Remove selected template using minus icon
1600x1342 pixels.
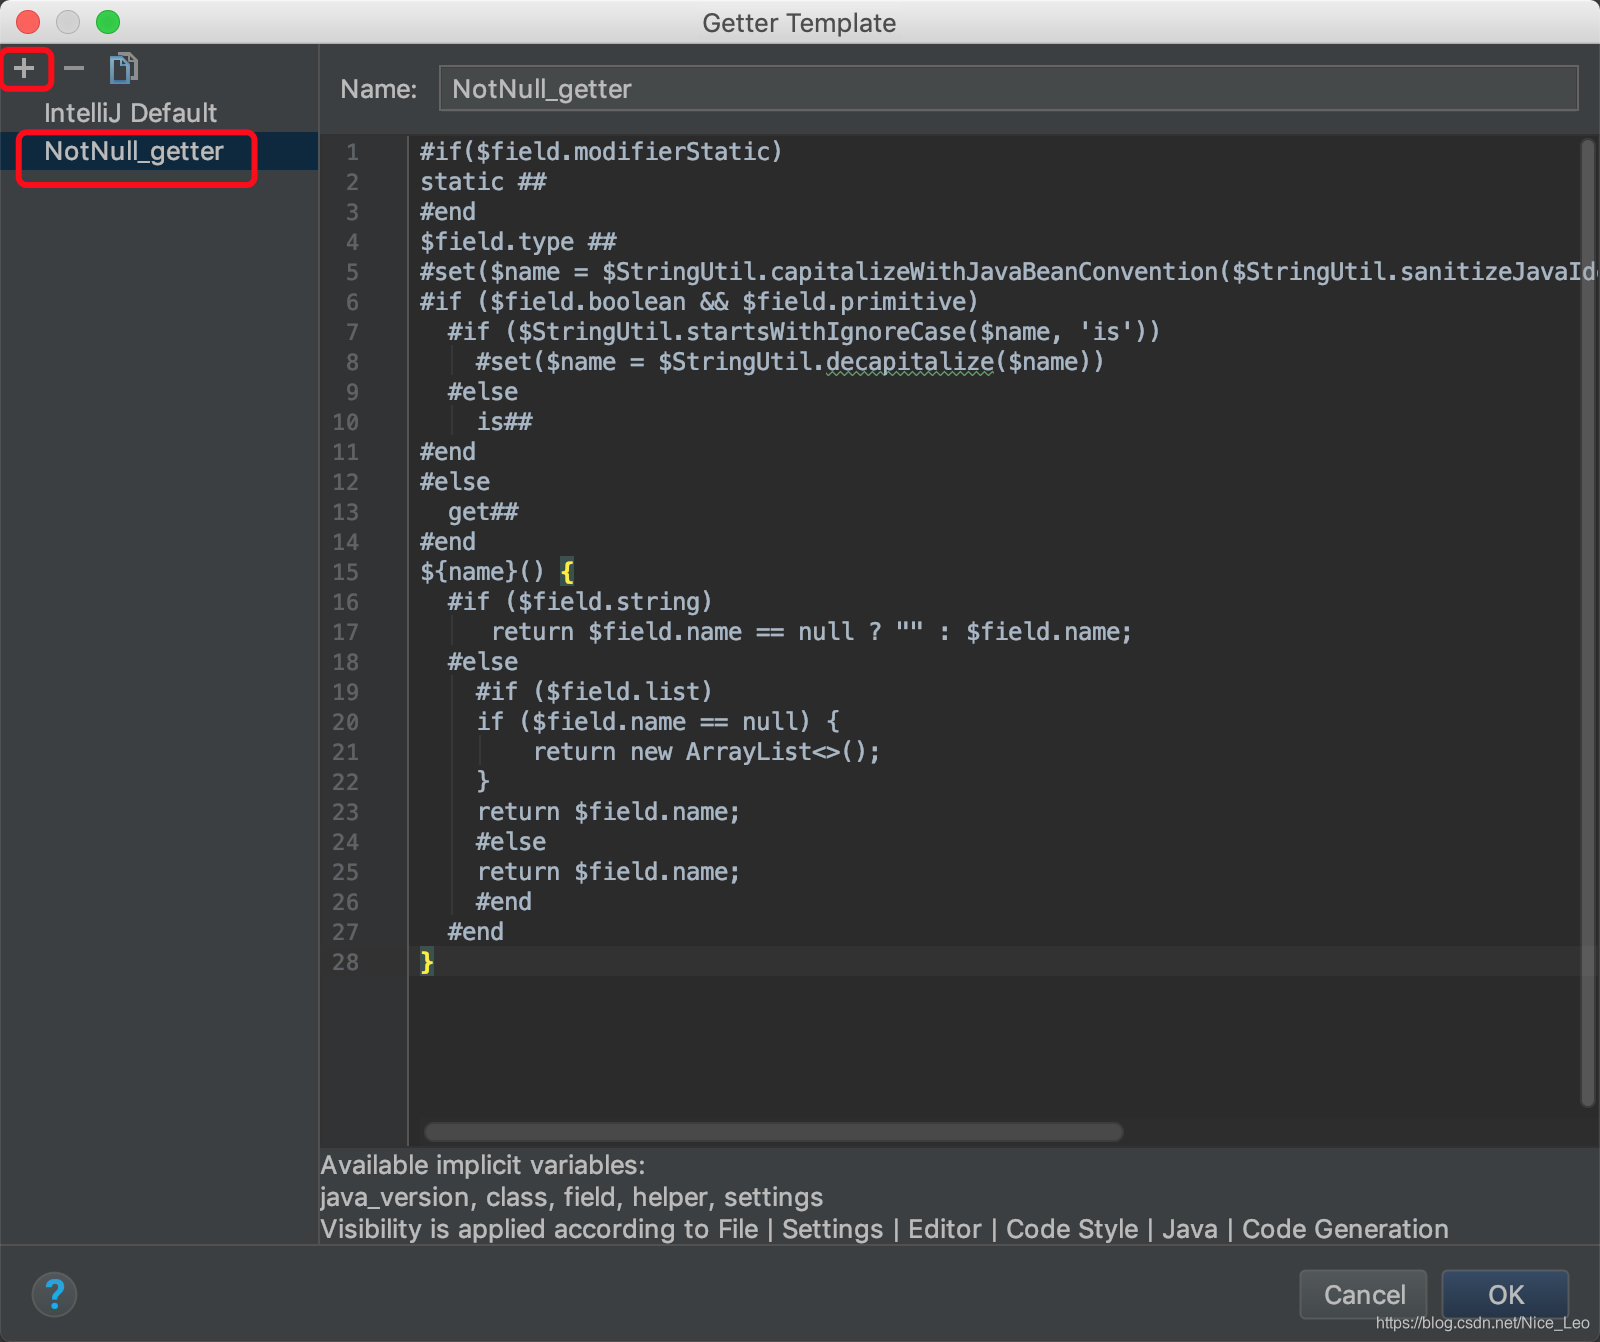click(74, 69)
